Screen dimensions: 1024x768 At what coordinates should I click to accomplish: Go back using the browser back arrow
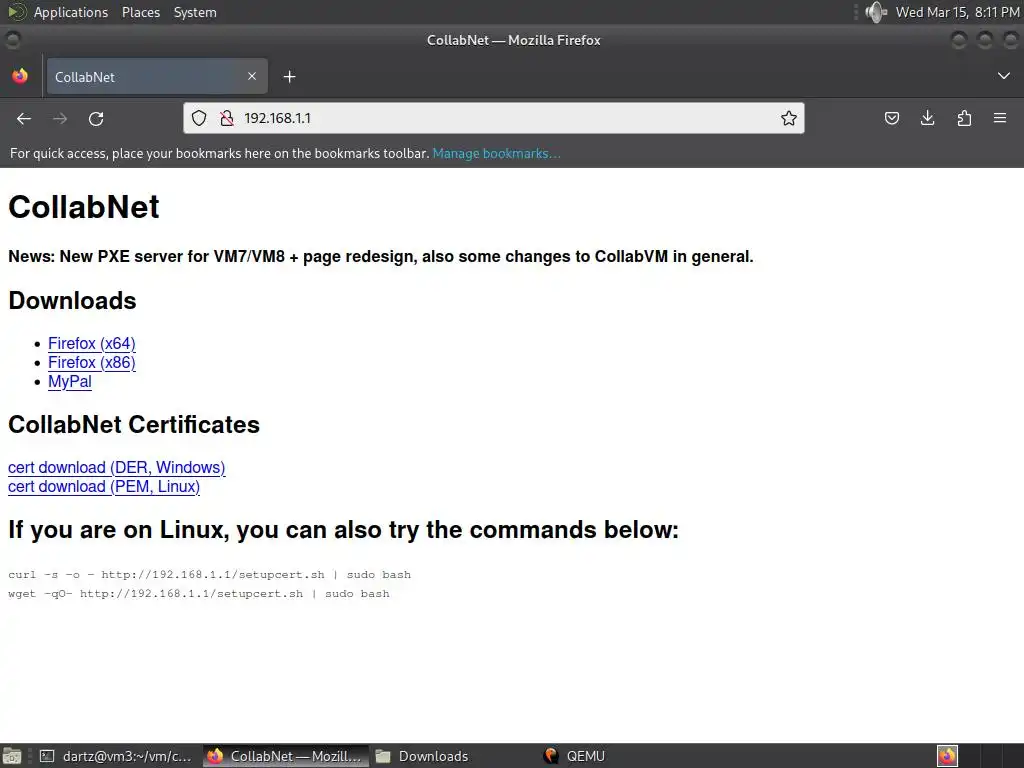point(24,118)
